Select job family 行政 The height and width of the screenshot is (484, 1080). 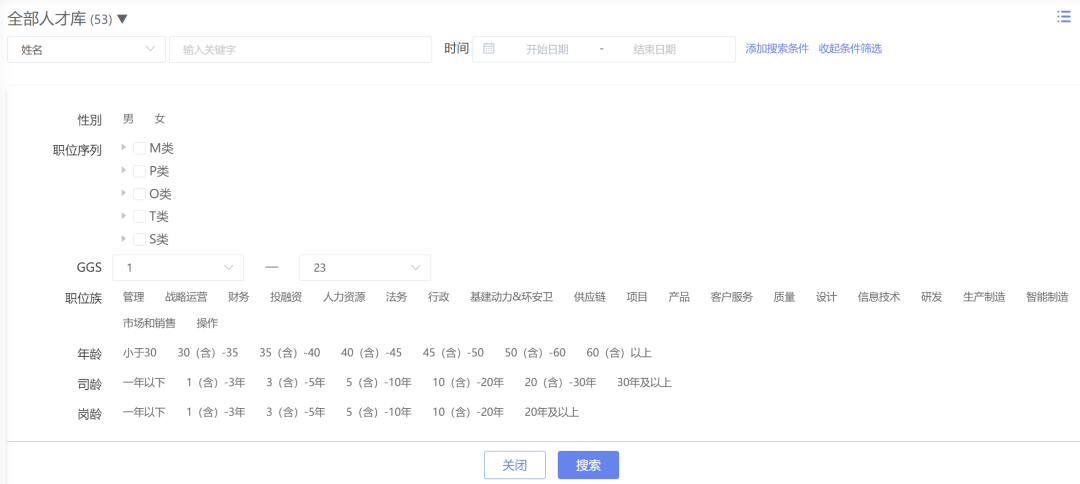point(439,297)
